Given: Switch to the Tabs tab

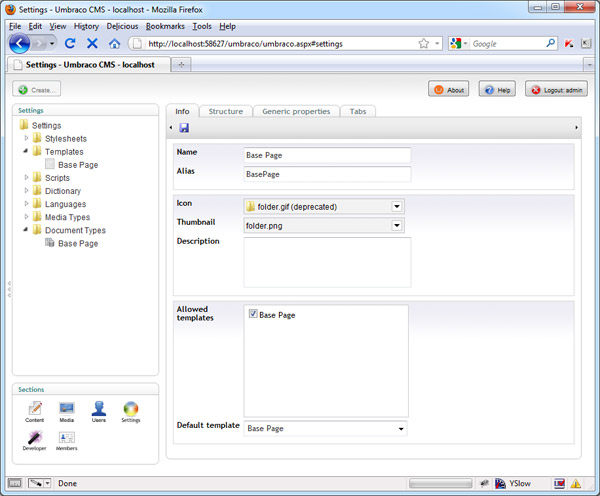Looking at the screenshot, I should click(358, 111).
